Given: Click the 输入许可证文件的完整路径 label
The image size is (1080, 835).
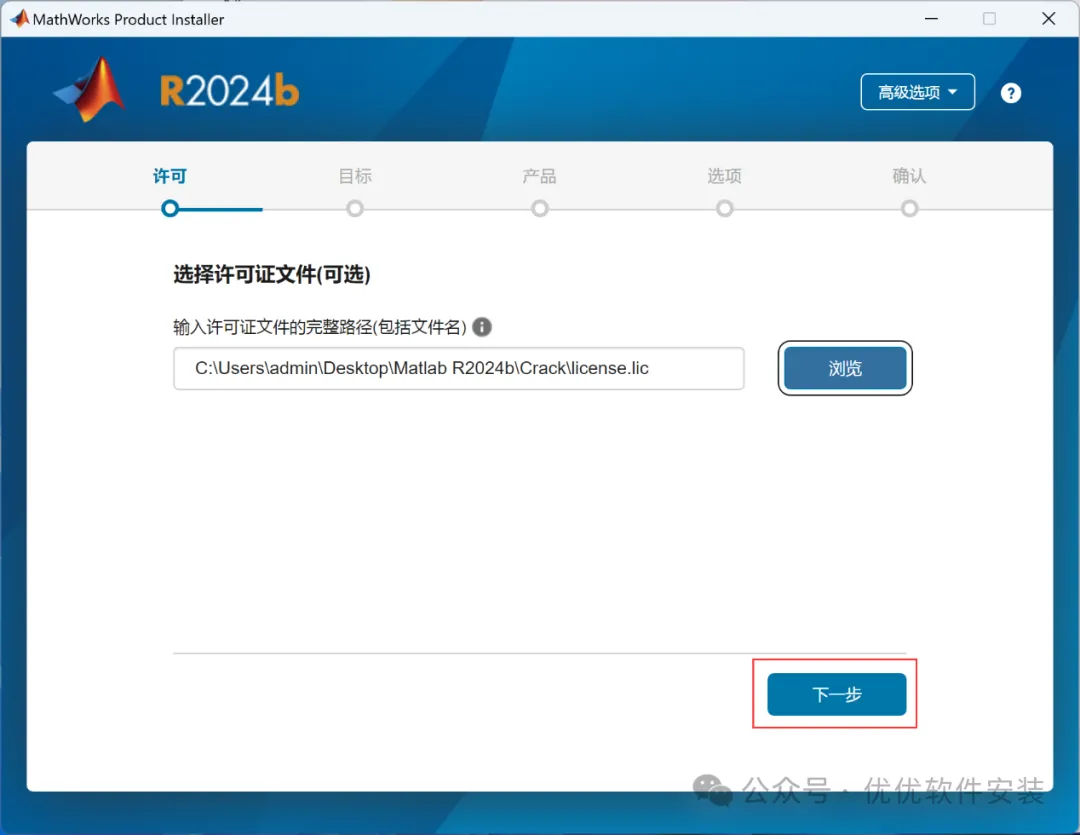Looking at the screenshot, I should pyautogui.click(x=320, y=327).
